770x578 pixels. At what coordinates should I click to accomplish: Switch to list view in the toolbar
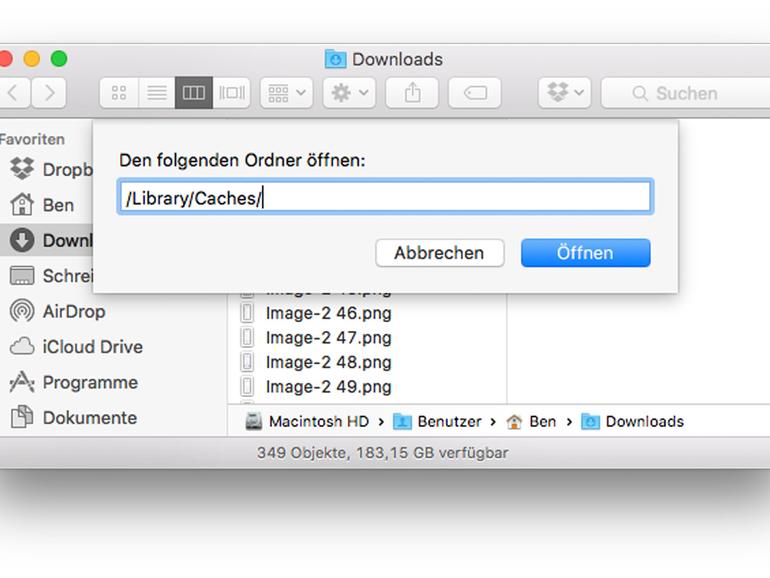[x=157, y=93]
